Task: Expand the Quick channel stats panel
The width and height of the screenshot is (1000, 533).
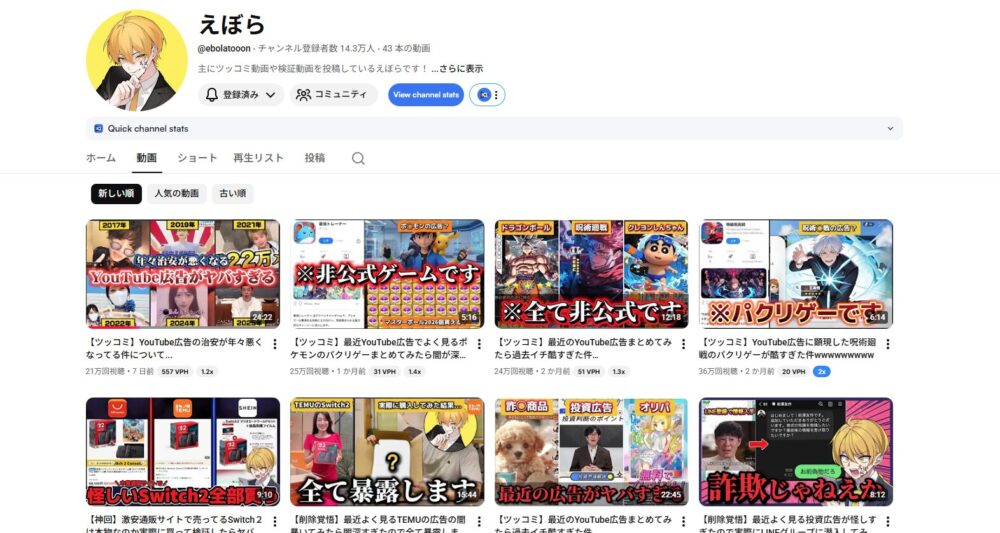Action: click(x=890, y=129)
